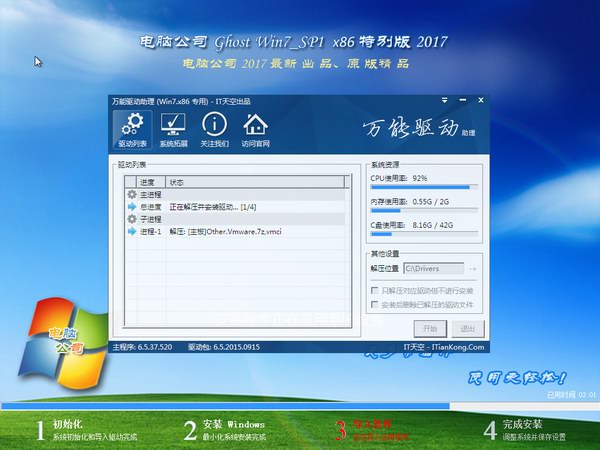The height and width of the screenshot is (450, 600).
Task: Click the IT天空 - ITianKong.Com link
Action: (444, 347)
